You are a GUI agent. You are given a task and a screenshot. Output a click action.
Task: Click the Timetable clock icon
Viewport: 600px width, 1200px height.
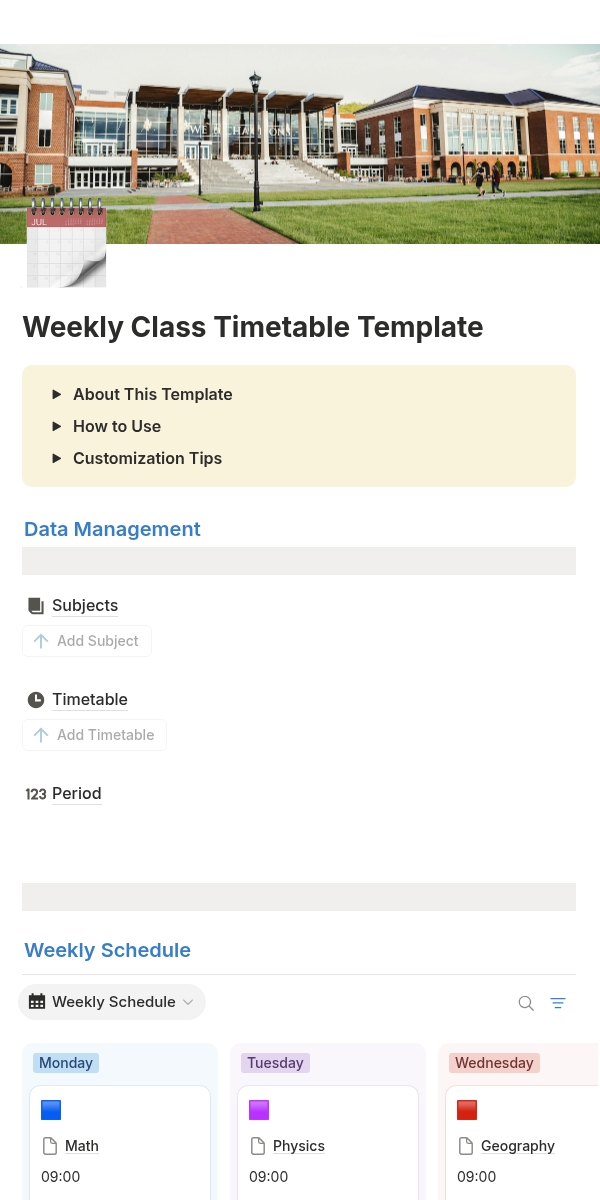[36, 700]
